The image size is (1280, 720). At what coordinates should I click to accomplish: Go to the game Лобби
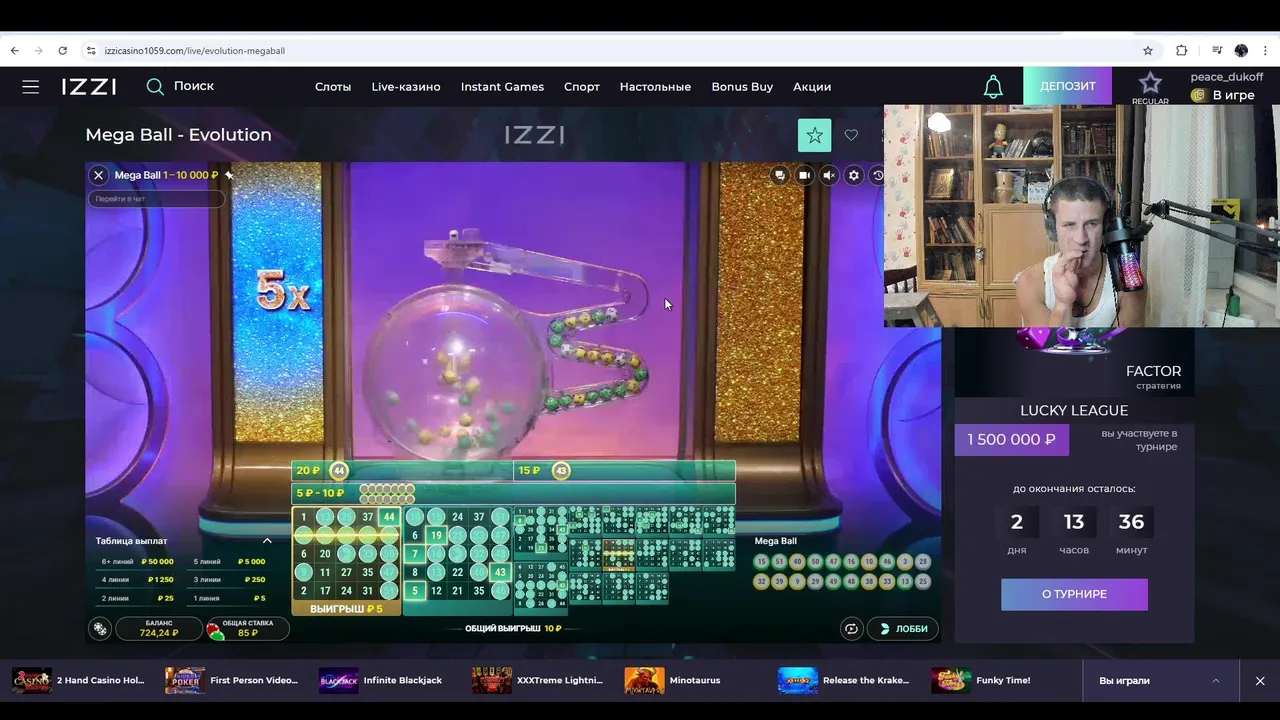902,629
